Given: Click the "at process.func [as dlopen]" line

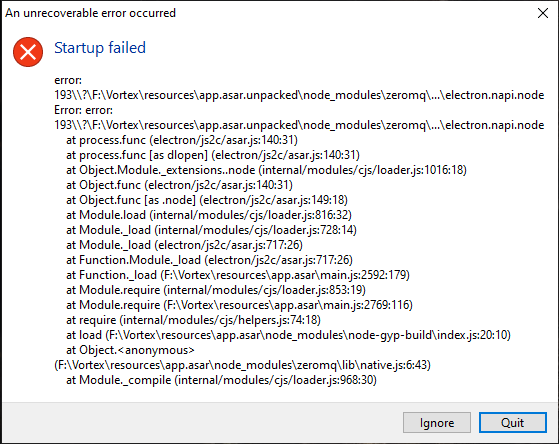Looking at the screenshot, I should (x=213, y=155).
